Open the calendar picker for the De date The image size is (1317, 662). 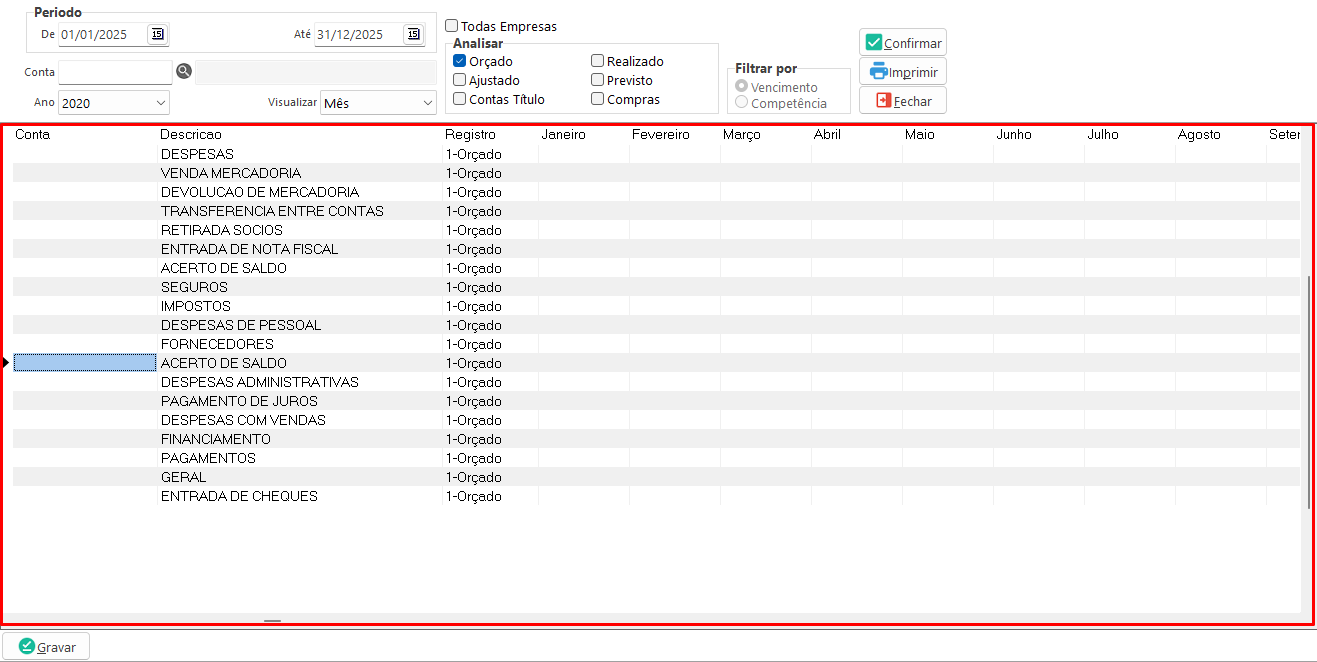pos(157,34)
